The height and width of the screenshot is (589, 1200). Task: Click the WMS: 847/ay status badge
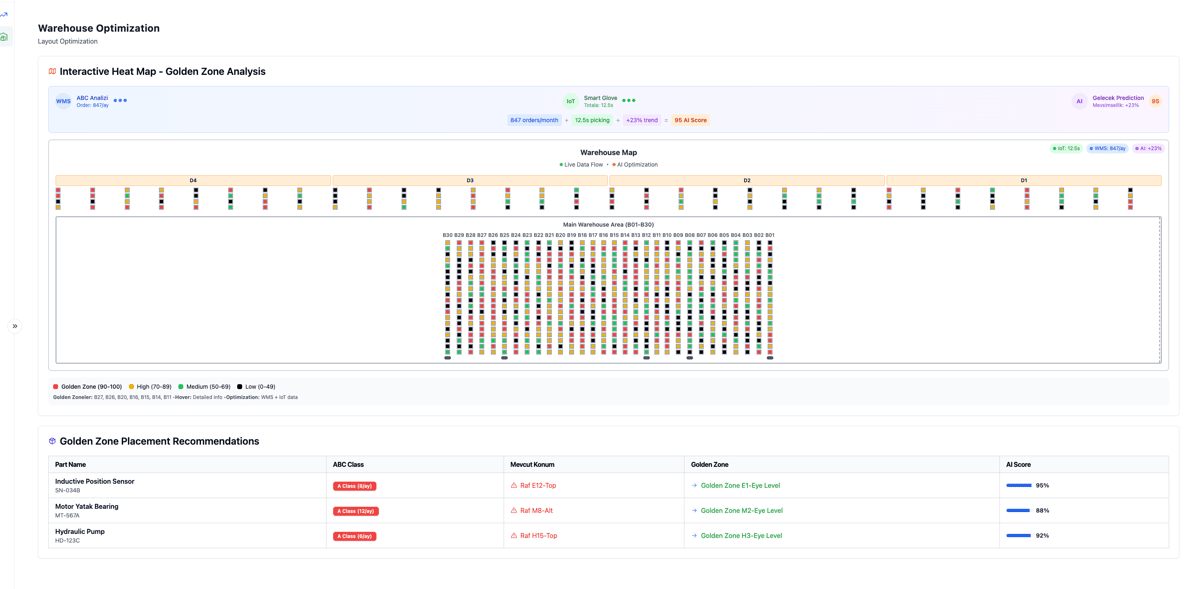click(1108, 148)
